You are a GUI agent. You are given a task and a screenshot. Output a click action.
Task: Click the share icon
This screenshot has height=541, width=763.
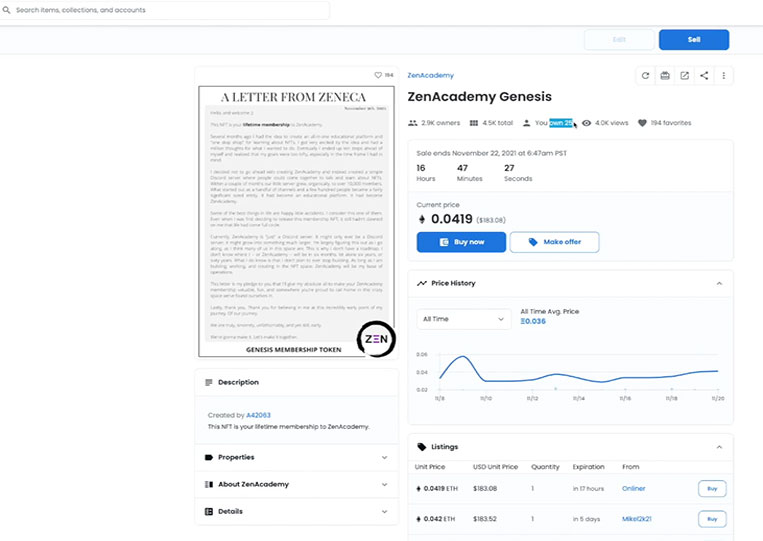click(704, 75)
